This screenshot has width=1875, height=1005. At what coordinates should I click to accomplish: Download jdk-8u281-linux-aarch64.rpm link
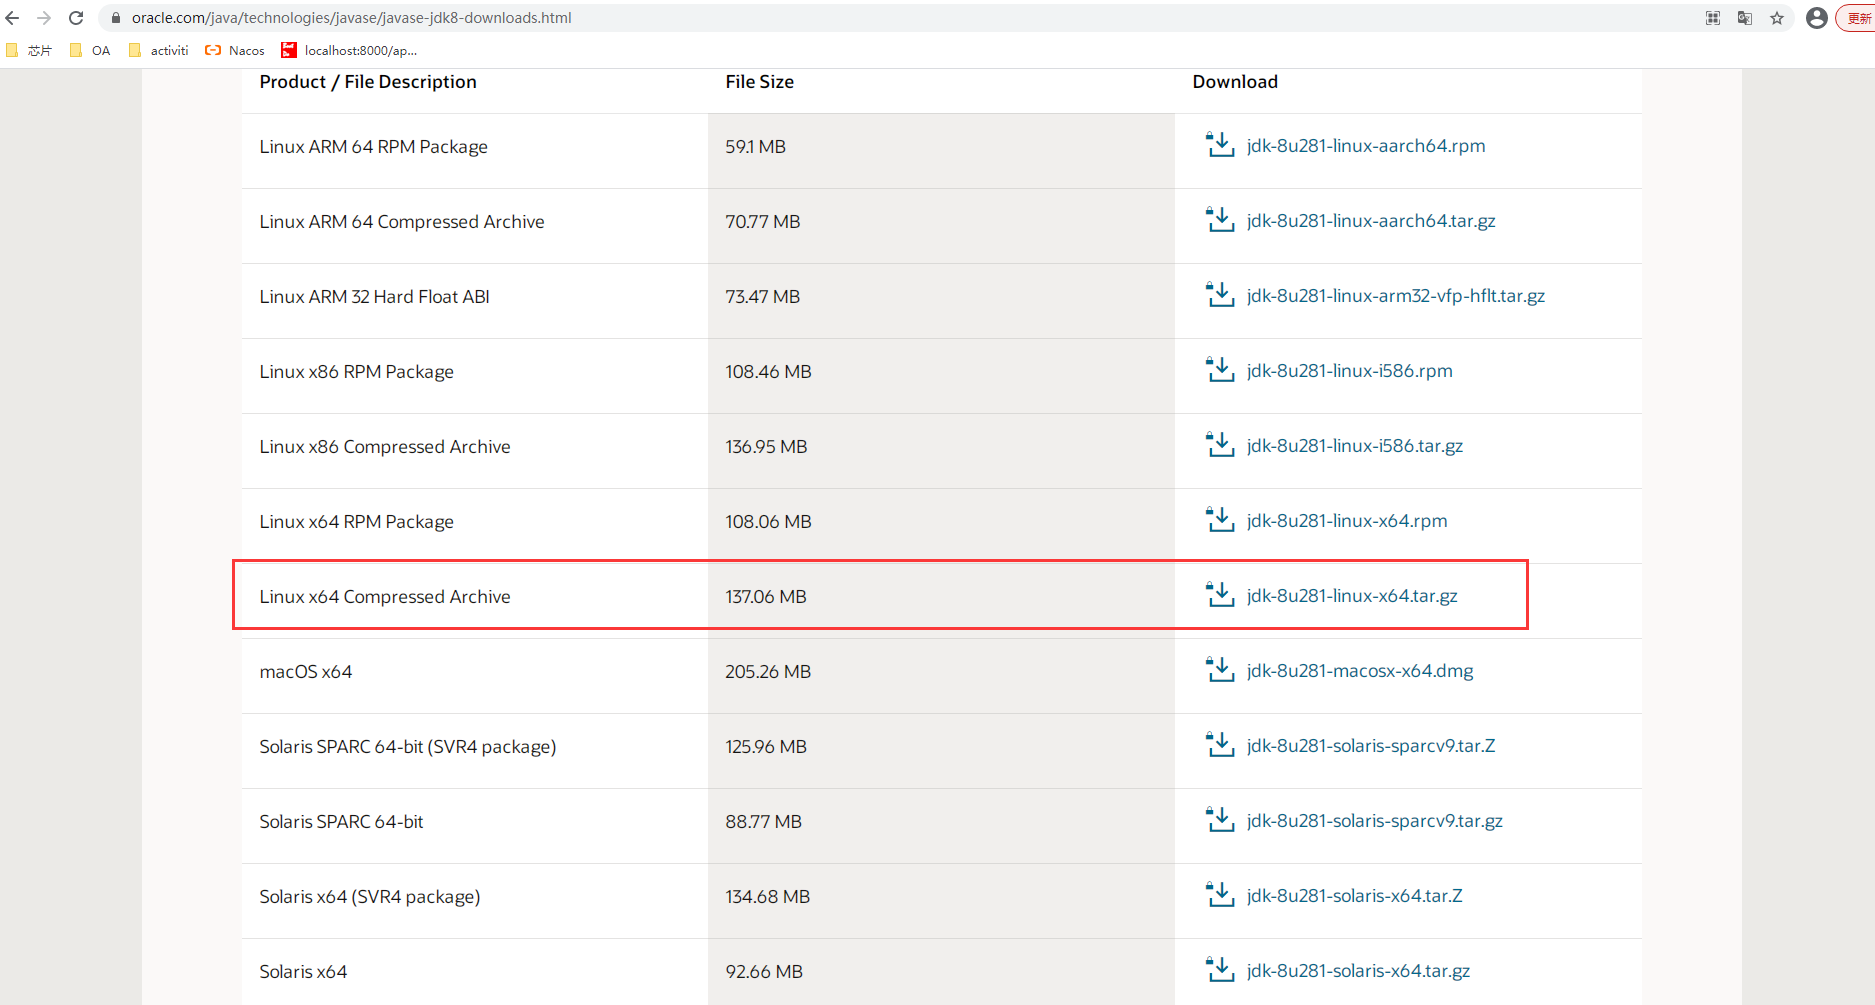pos(1366,146)
